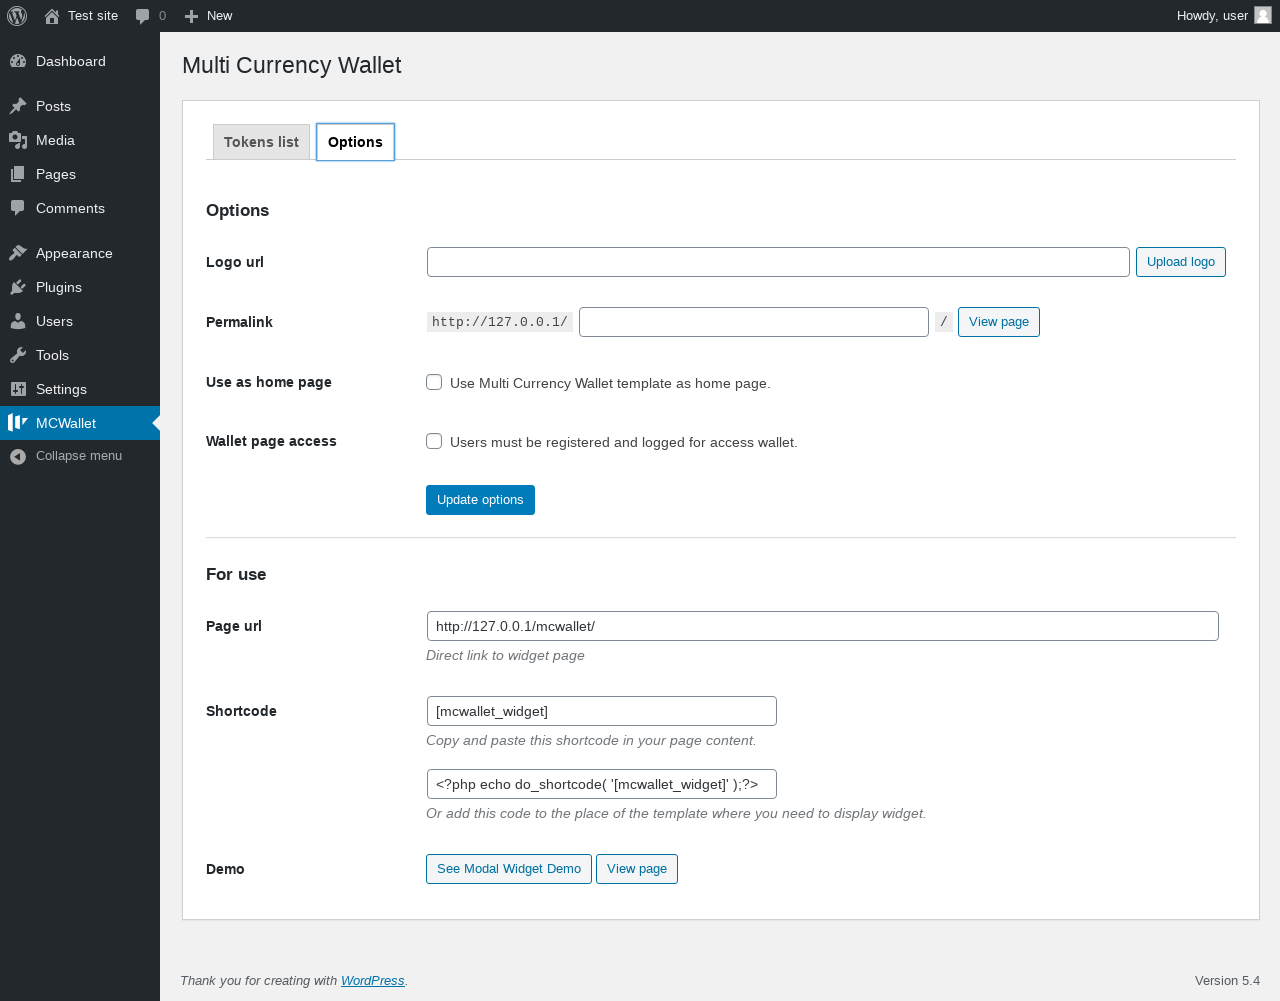Click the Version 5.4 footer text

1227,981
